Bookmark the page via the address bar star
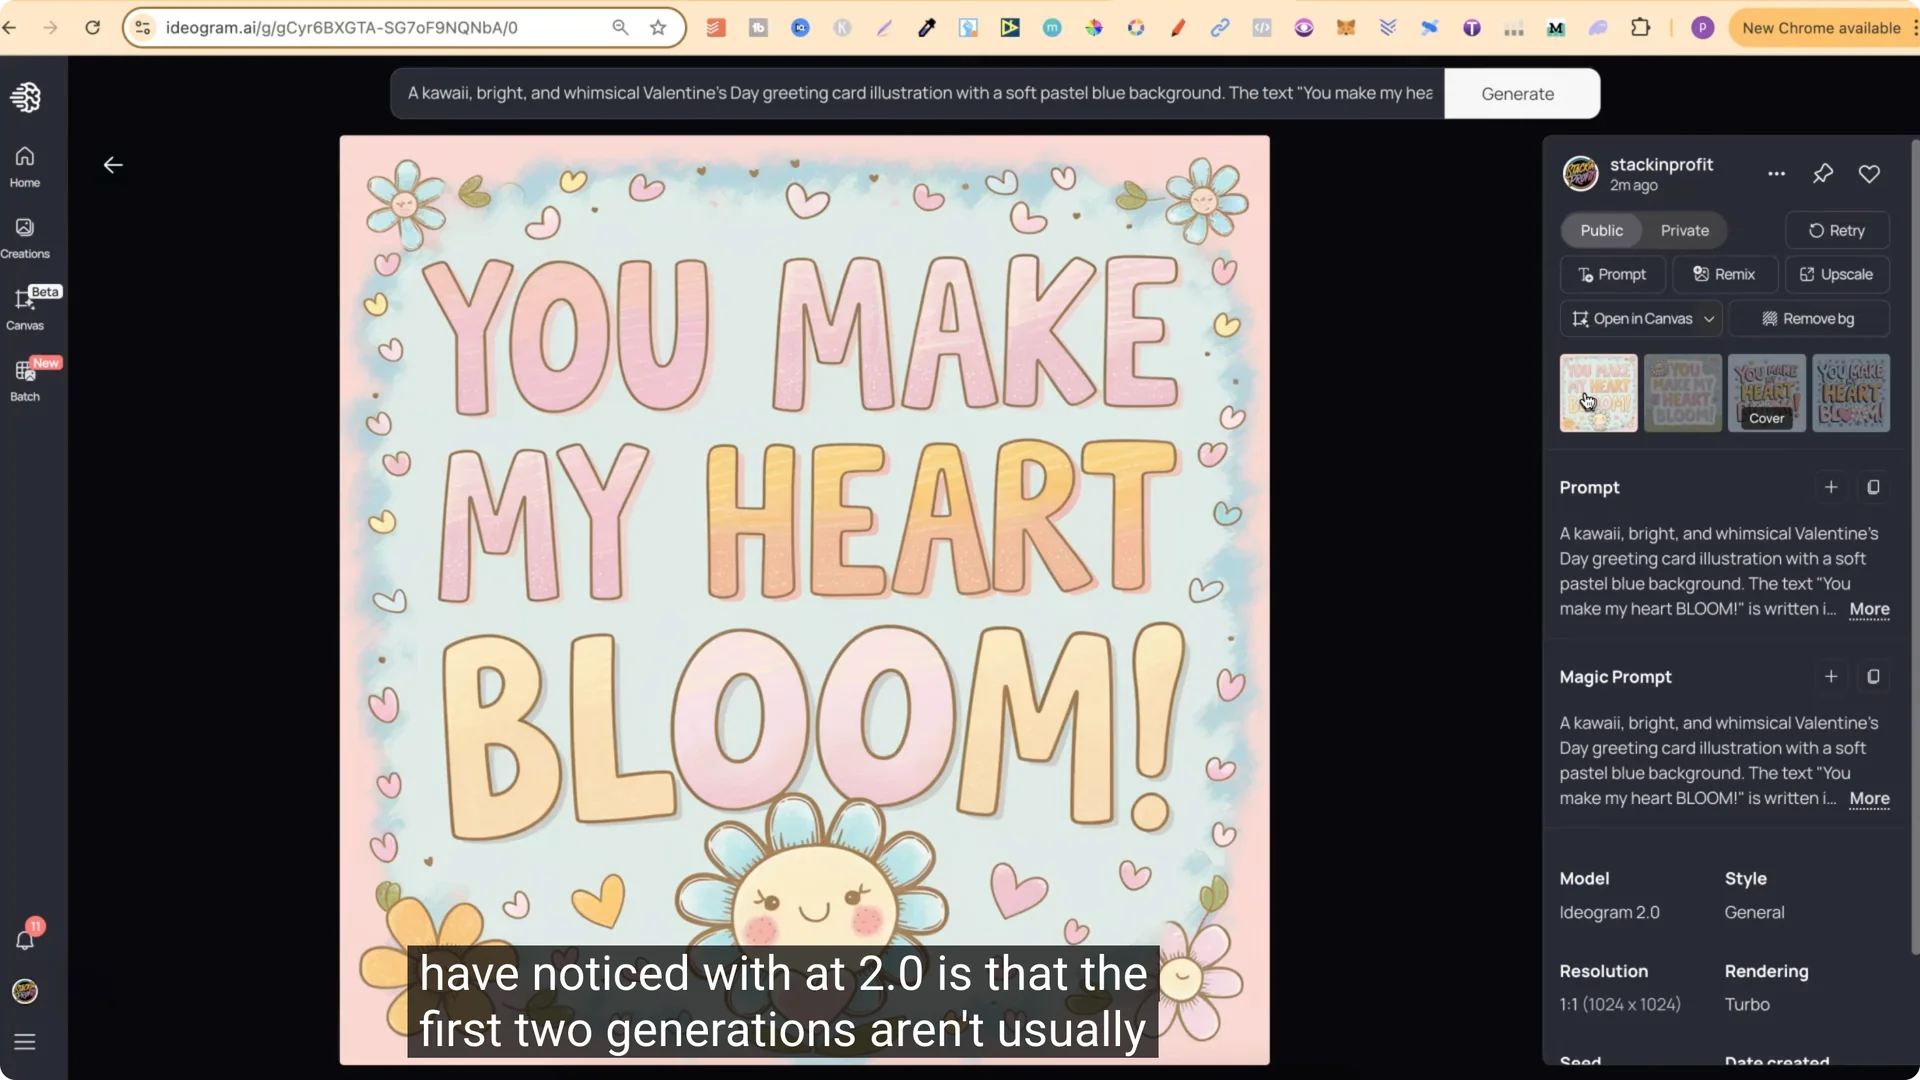The width and height of the screenshot is (1920, 1080). 658,27
